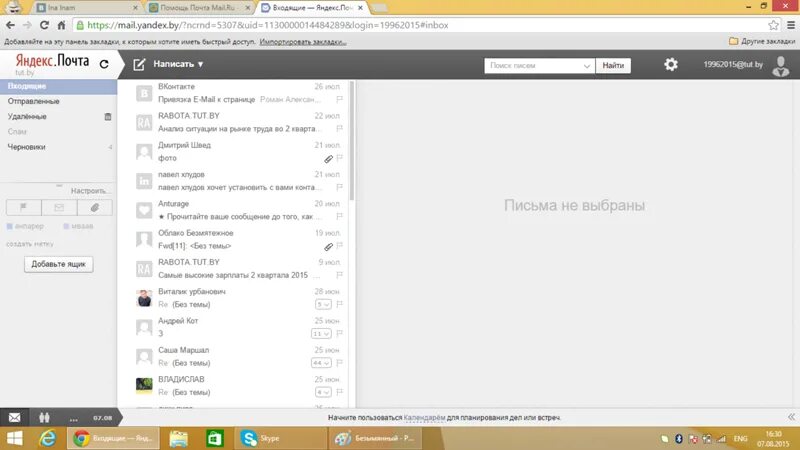Filter messages with attachments using the paperclip button

click(95, 208)
